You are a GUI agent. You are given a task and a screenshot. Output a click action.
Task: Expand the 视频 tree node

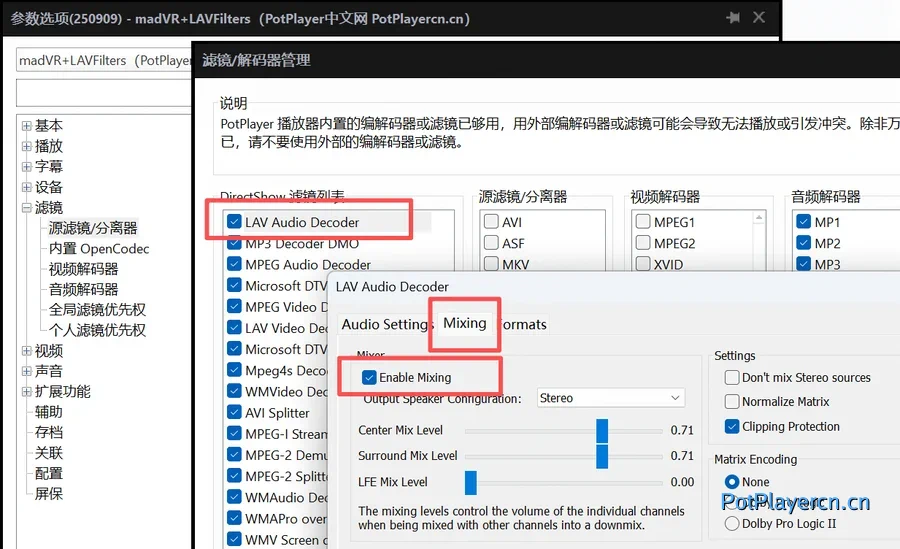(26, 350)
